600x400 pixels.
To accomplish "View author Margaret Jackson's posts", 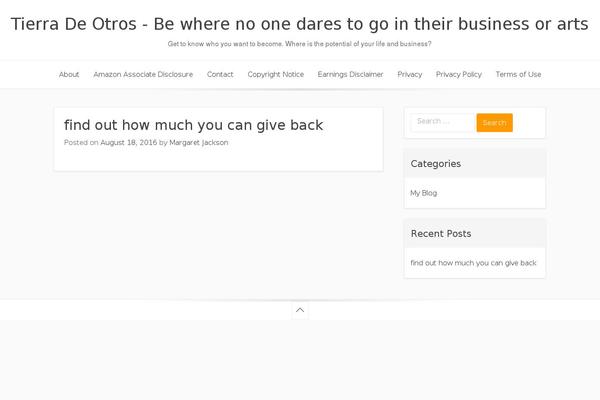I will point(199,142).
